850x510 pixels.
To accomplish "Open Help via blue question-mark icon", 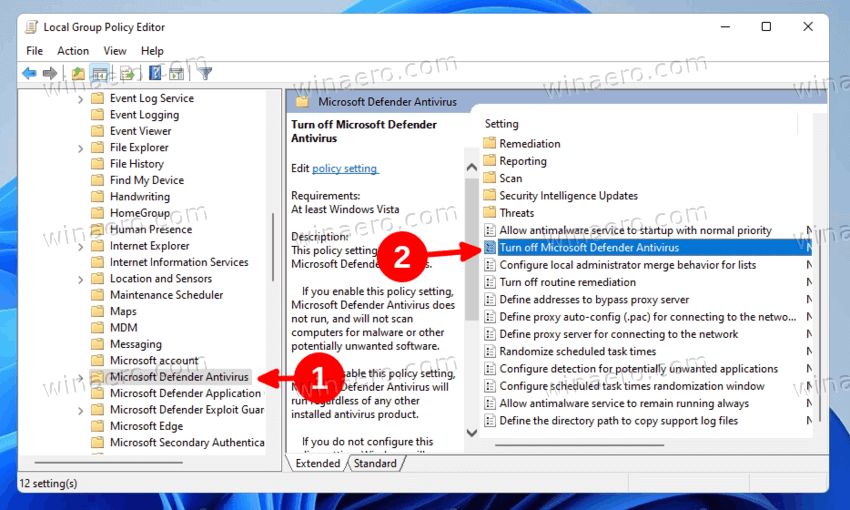I will point(156,73).
